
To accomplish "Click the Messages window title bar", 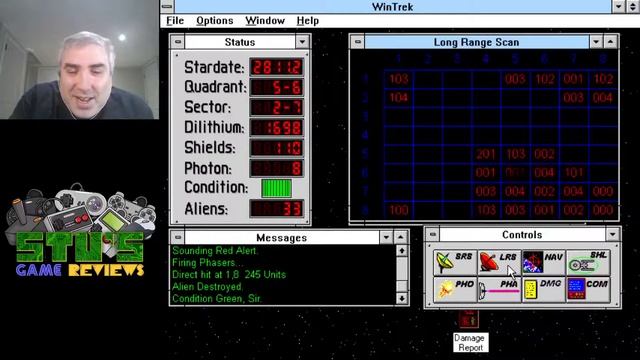I will pyautogui.click(x=281, y=237).
